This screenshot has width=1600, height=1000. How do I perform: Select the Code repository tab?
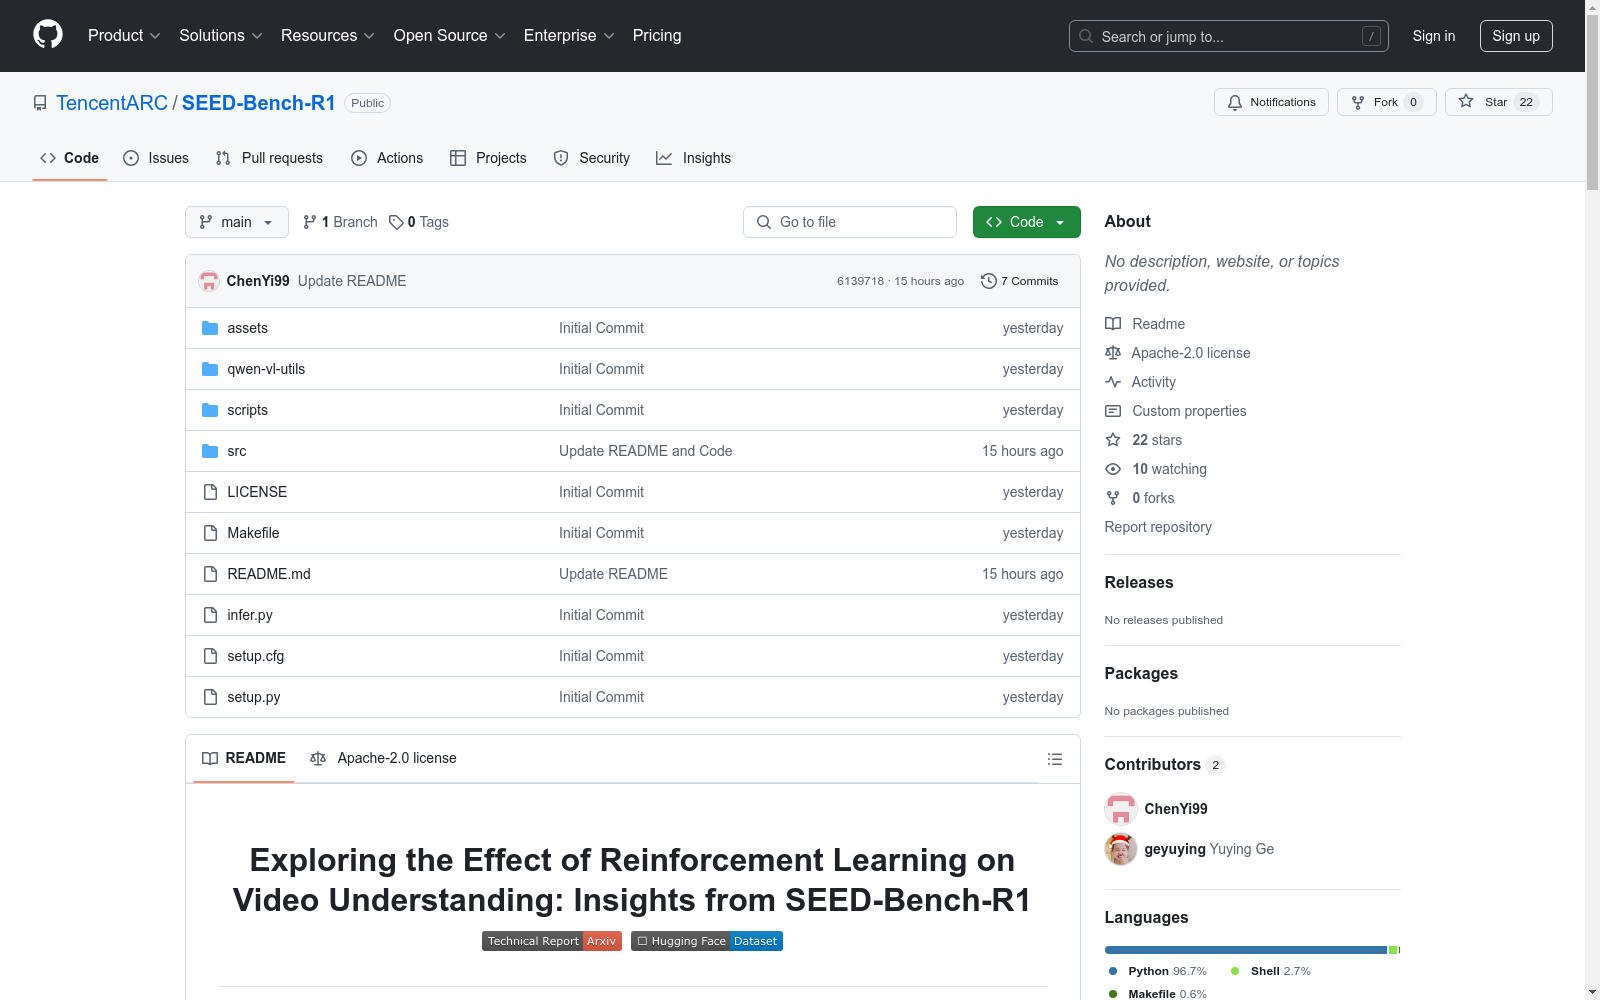[x=70, y=158]
